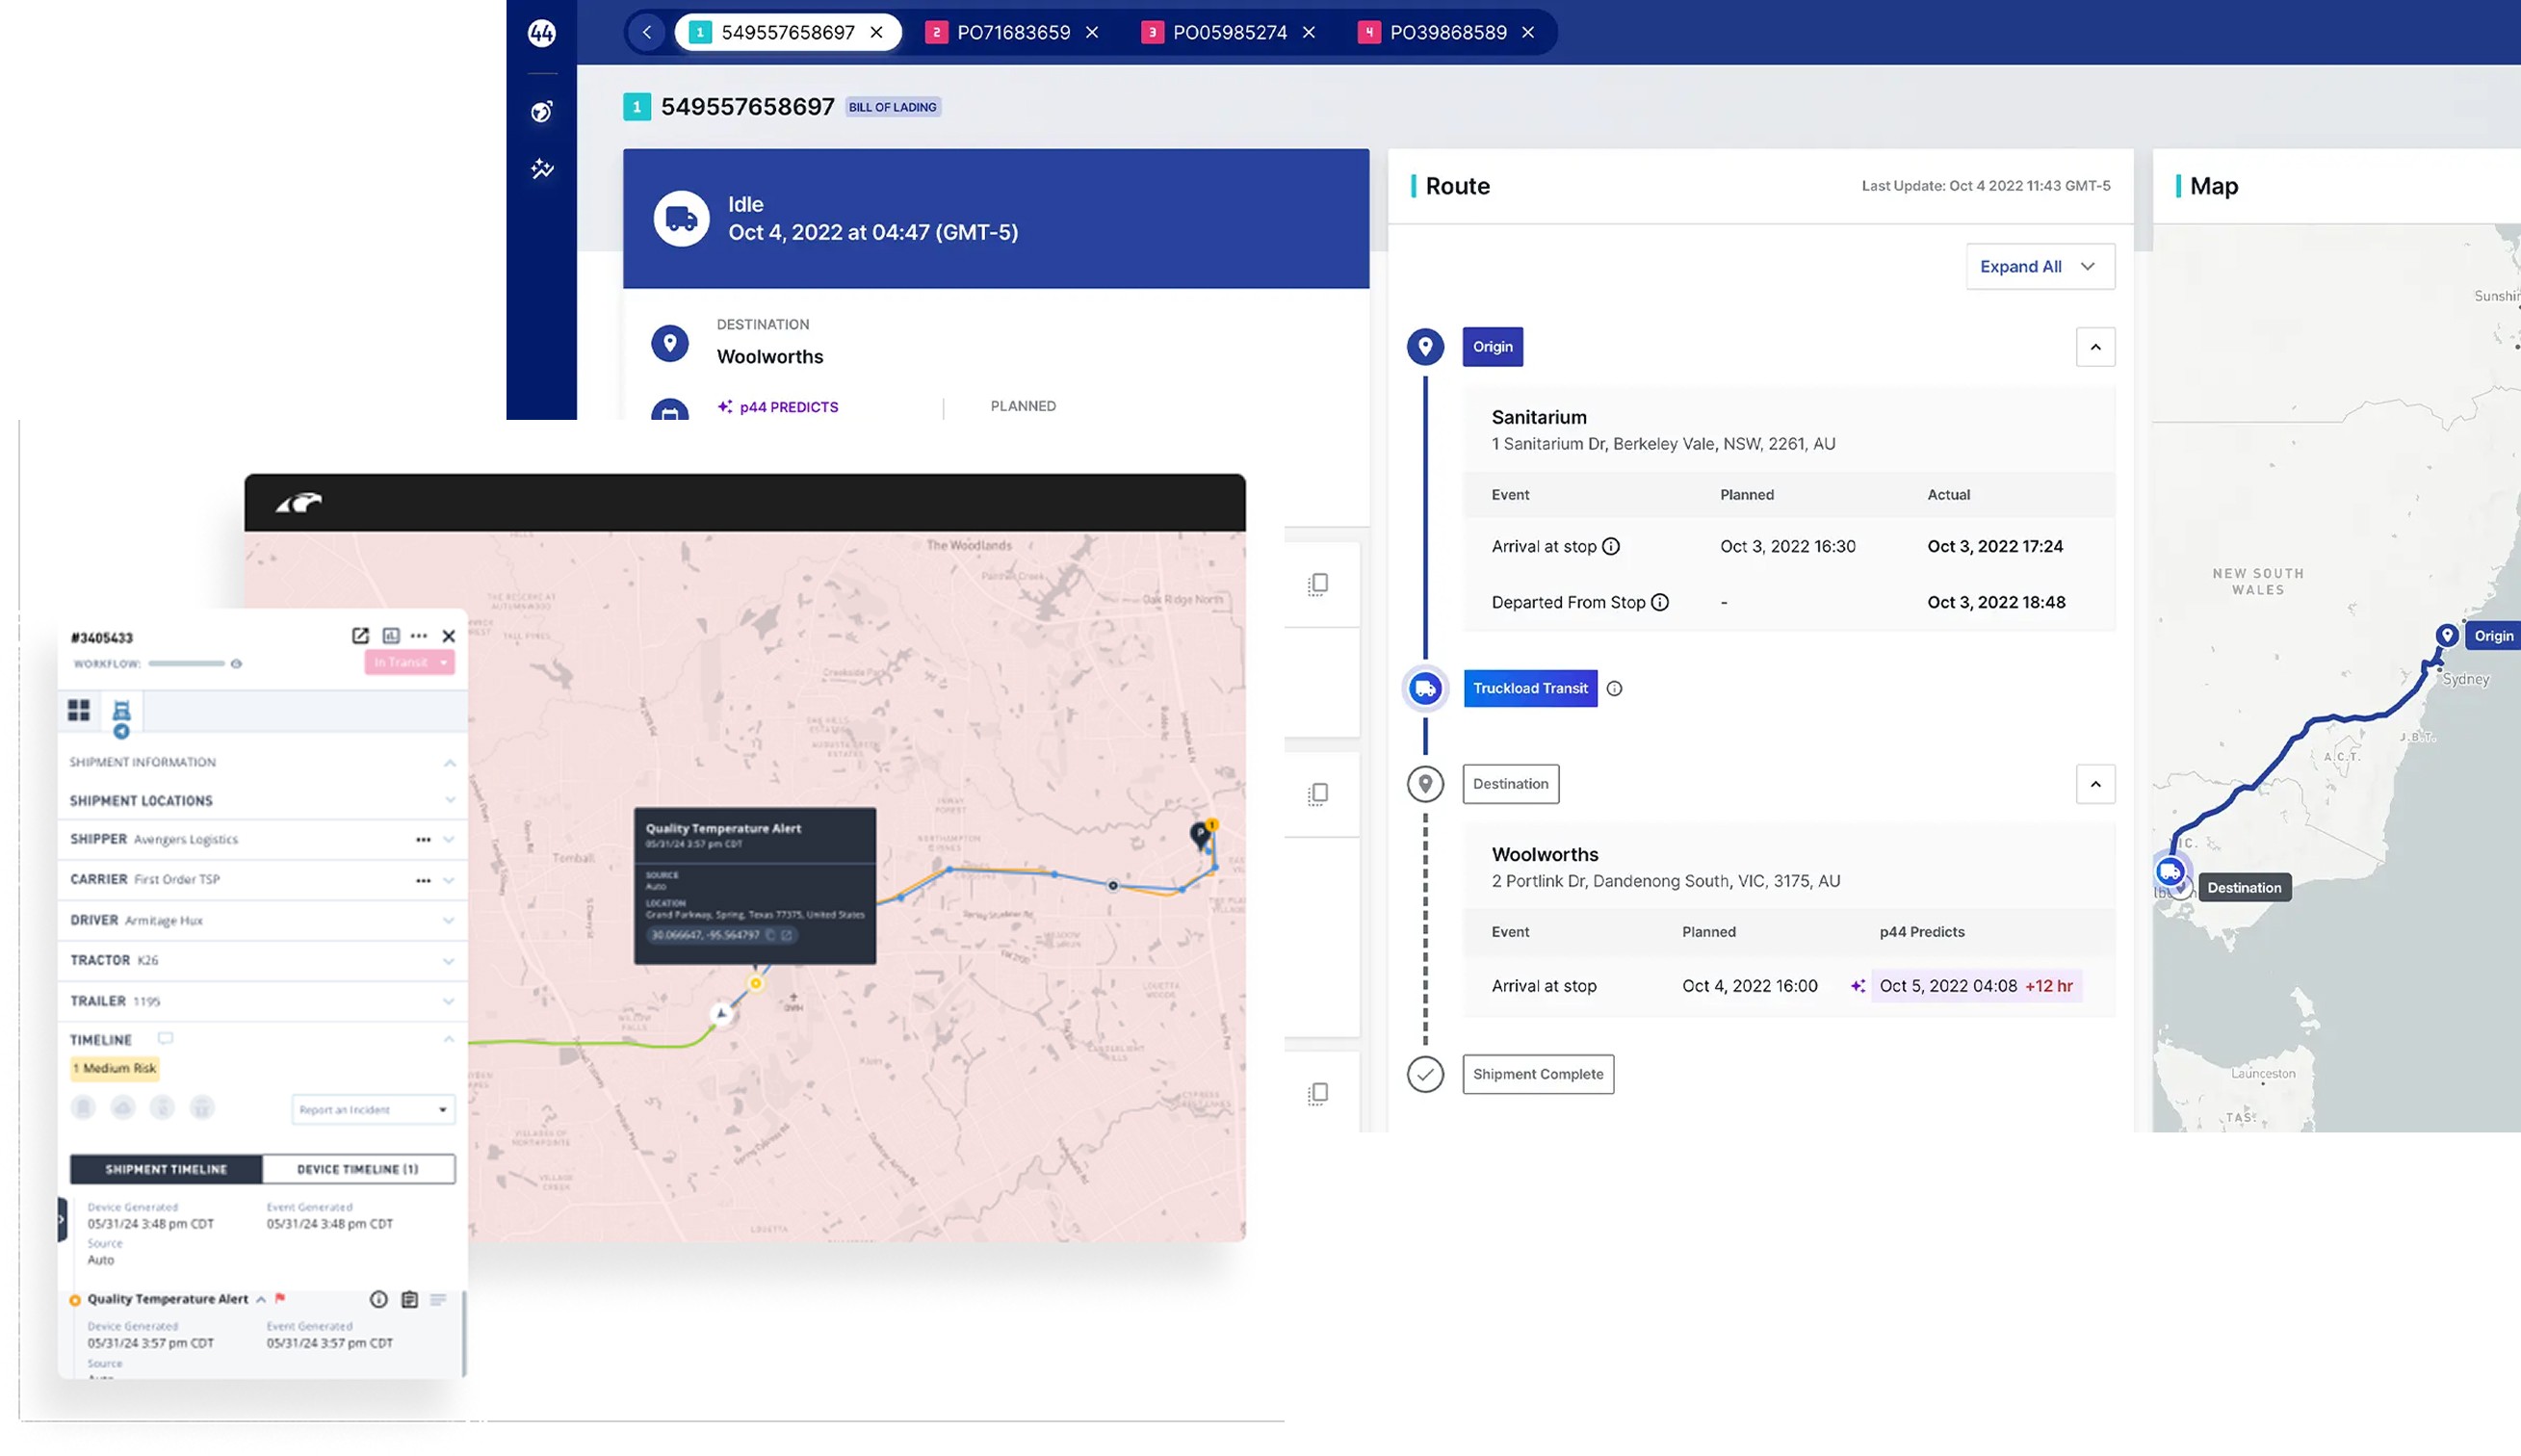
Task: Click the sparkle insights sidebar icon
Action: (x=541, y=169)
